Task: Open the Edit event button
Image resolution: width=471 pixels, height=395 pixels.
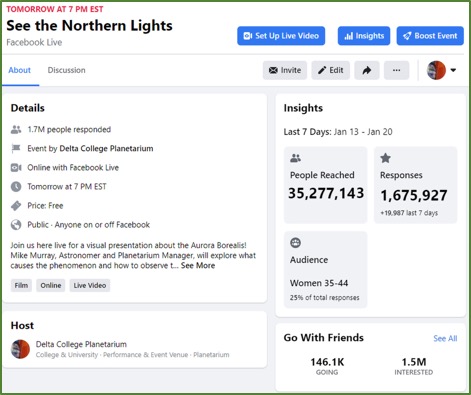Action: 330,70
